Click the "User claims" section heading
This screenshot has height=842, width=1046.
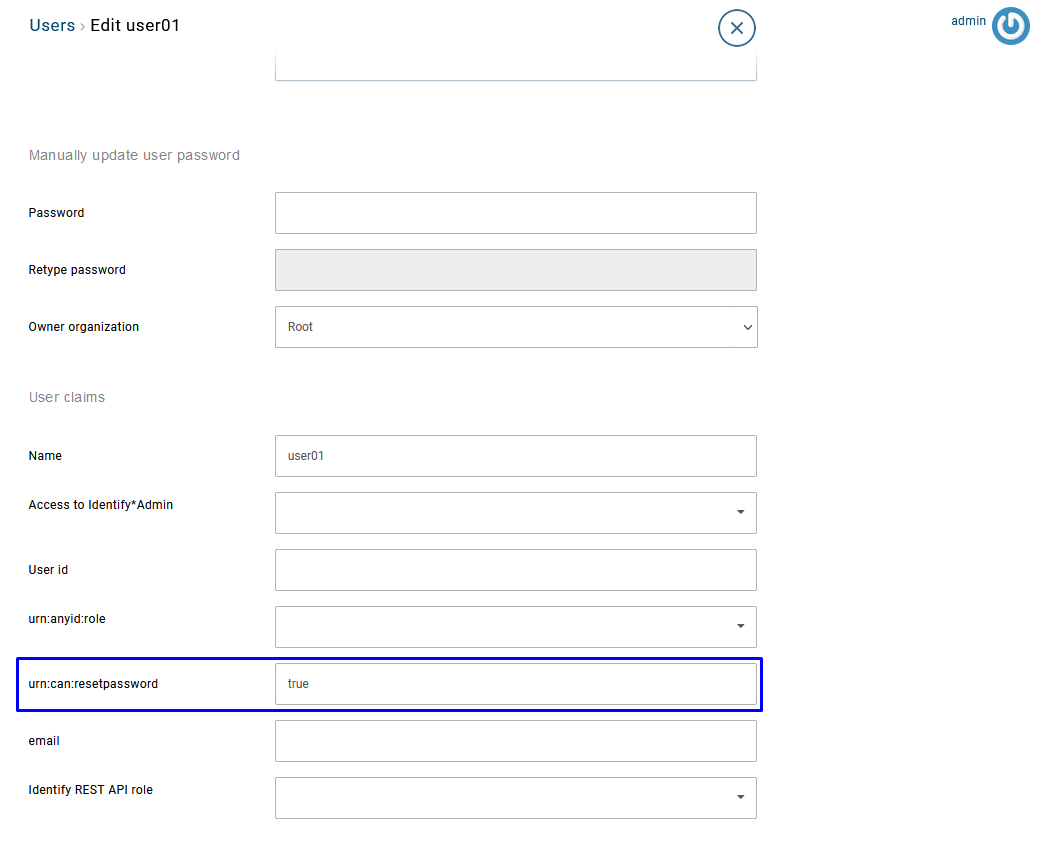tap(67, 398)
